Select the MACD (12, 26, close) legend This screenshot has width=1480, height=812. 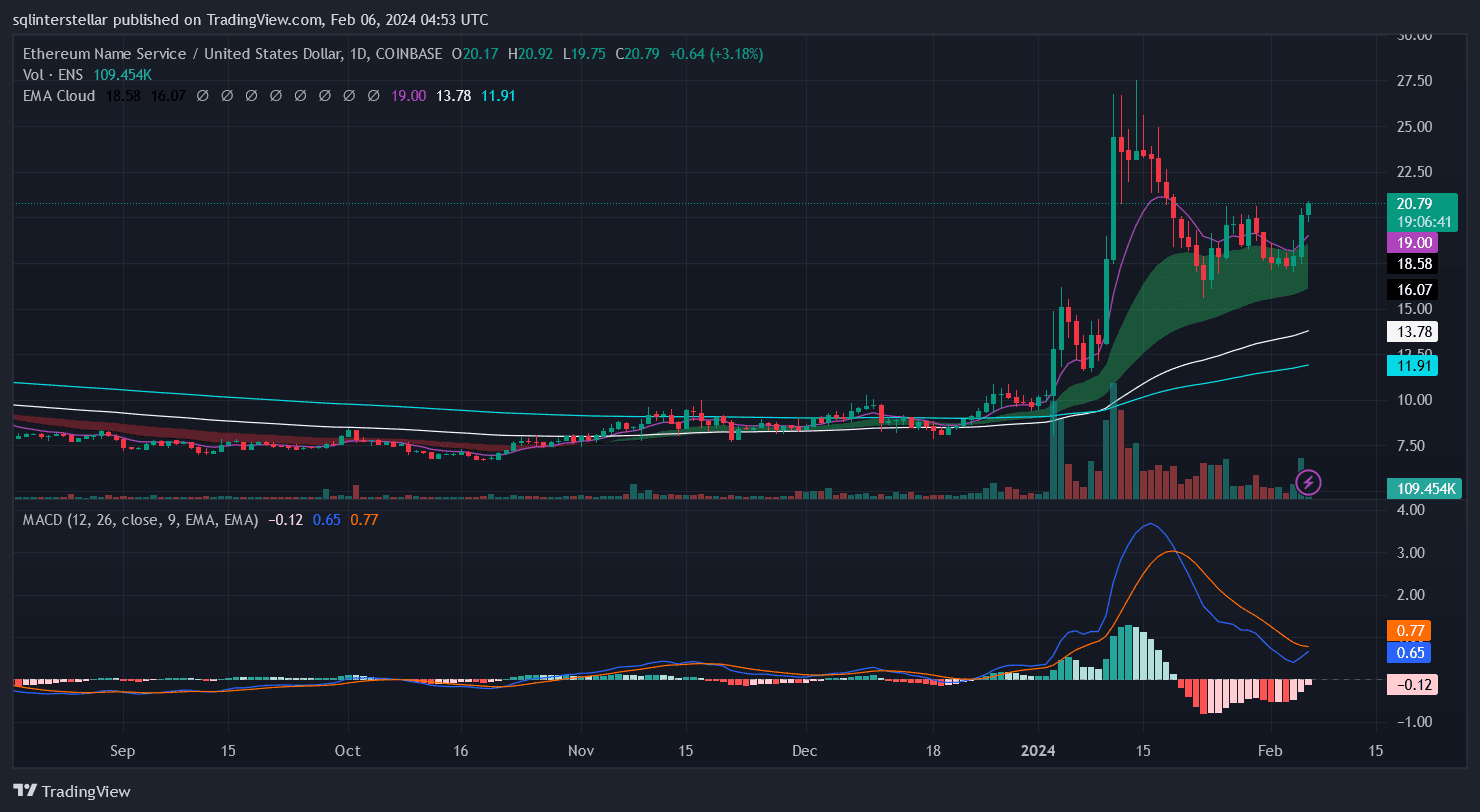(140, 520)
